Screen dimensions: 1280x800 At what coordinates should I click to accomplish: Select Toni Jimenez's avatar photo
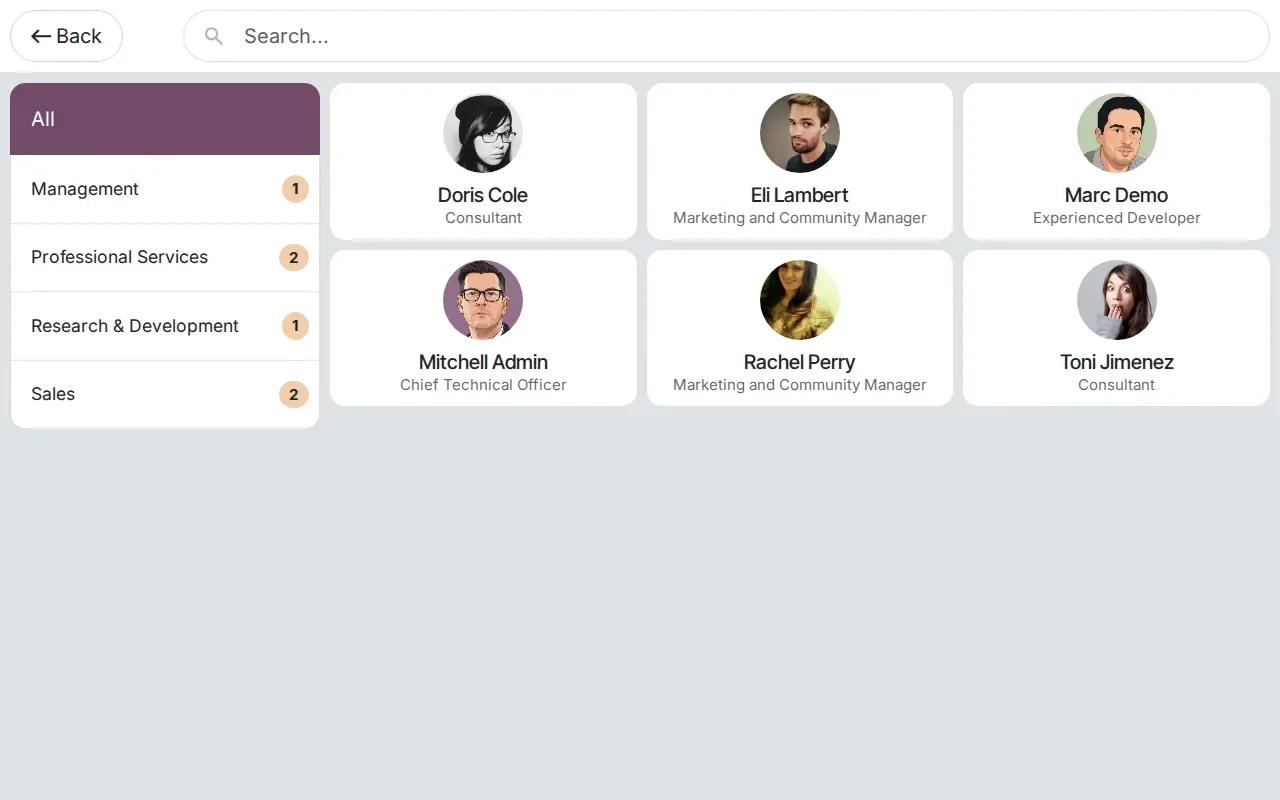[x=1117, y=300]
